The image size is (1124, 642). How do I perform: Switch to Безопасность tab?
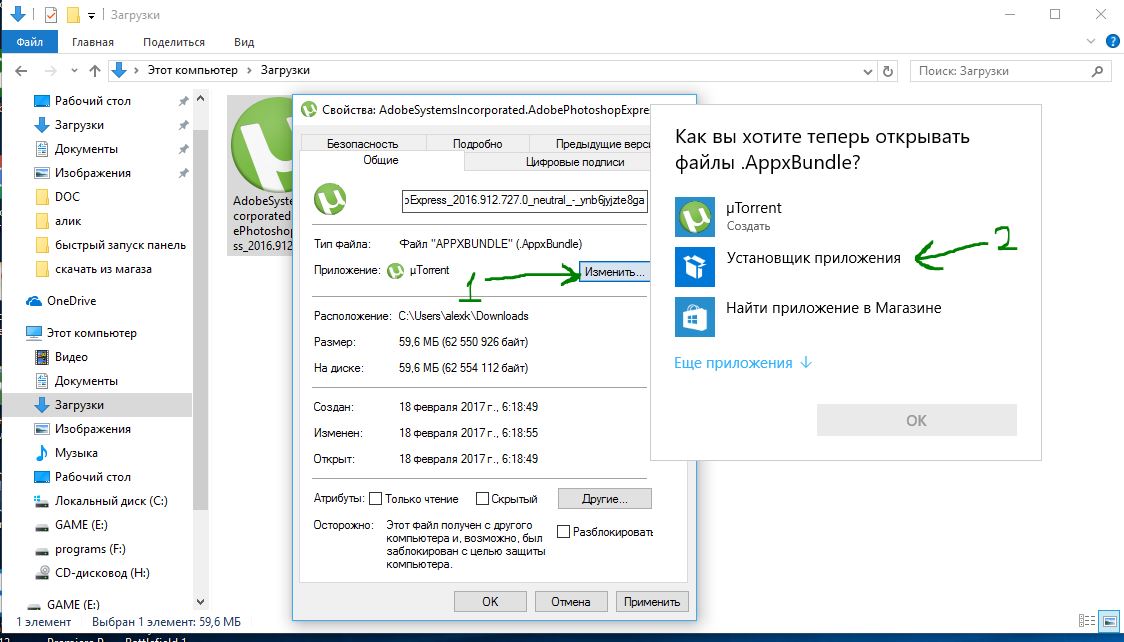(363, 143)
